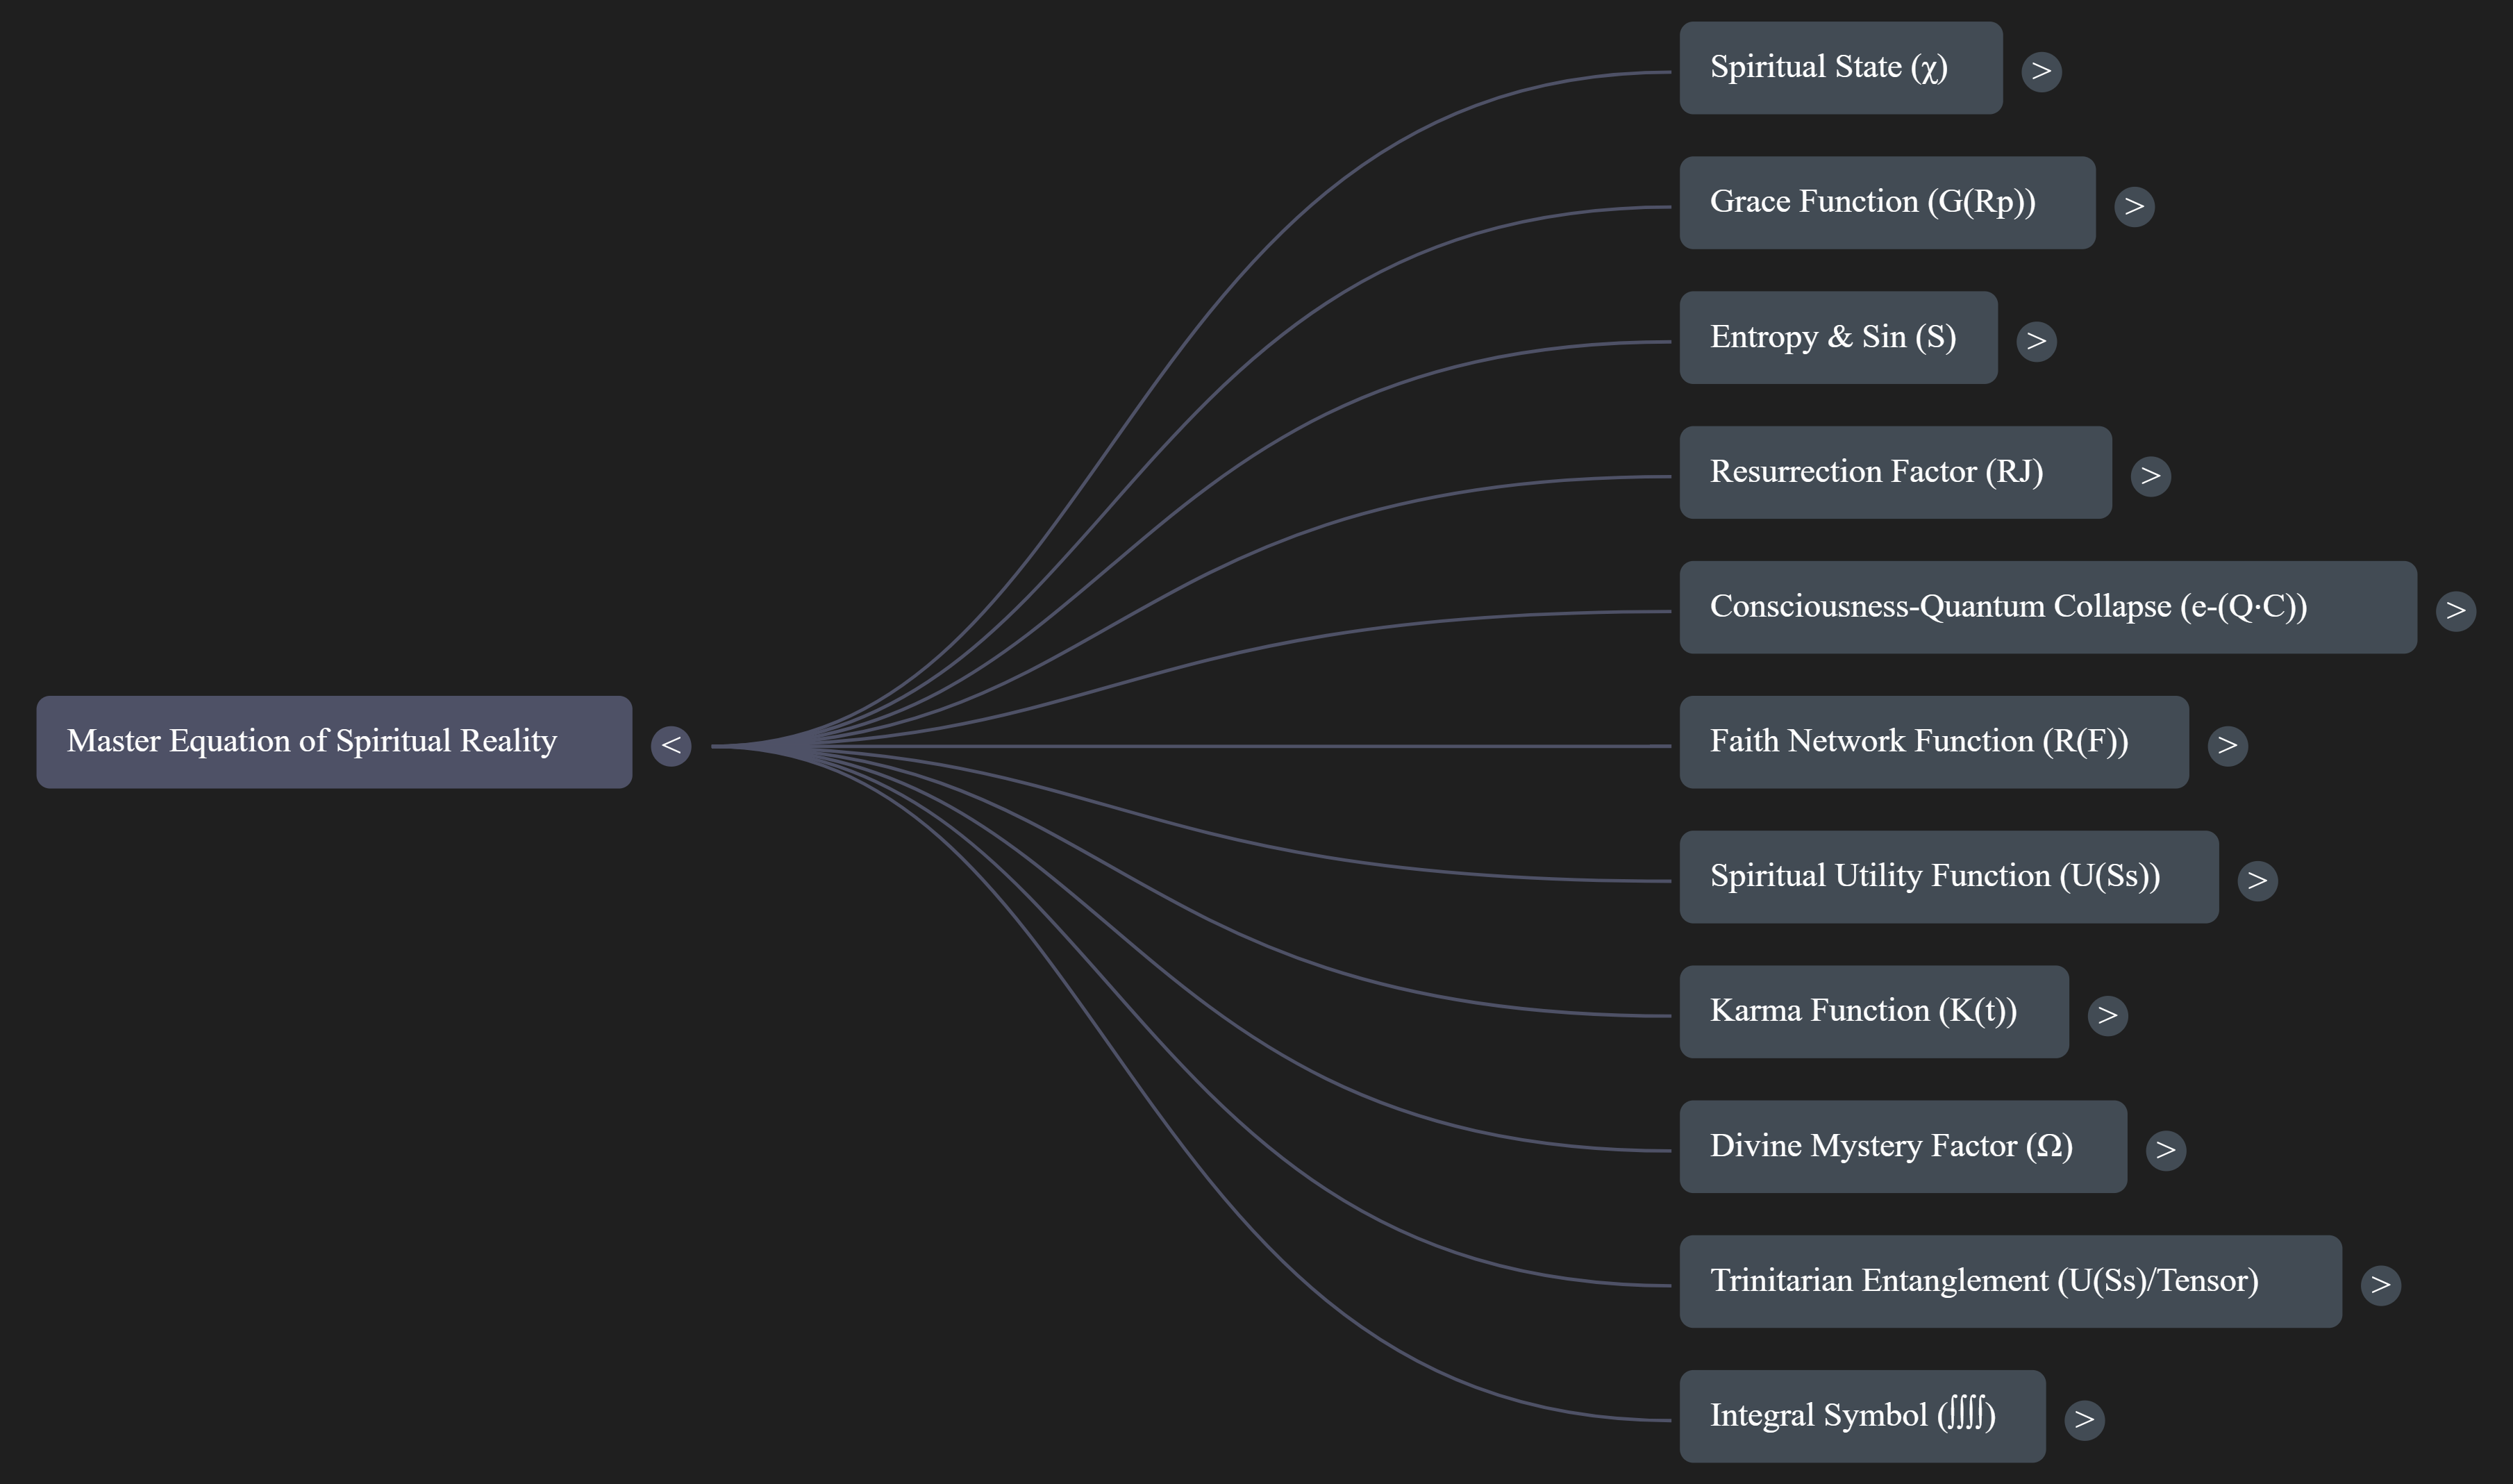Expand the Spiritual Utility Function node

point(2258,880)
